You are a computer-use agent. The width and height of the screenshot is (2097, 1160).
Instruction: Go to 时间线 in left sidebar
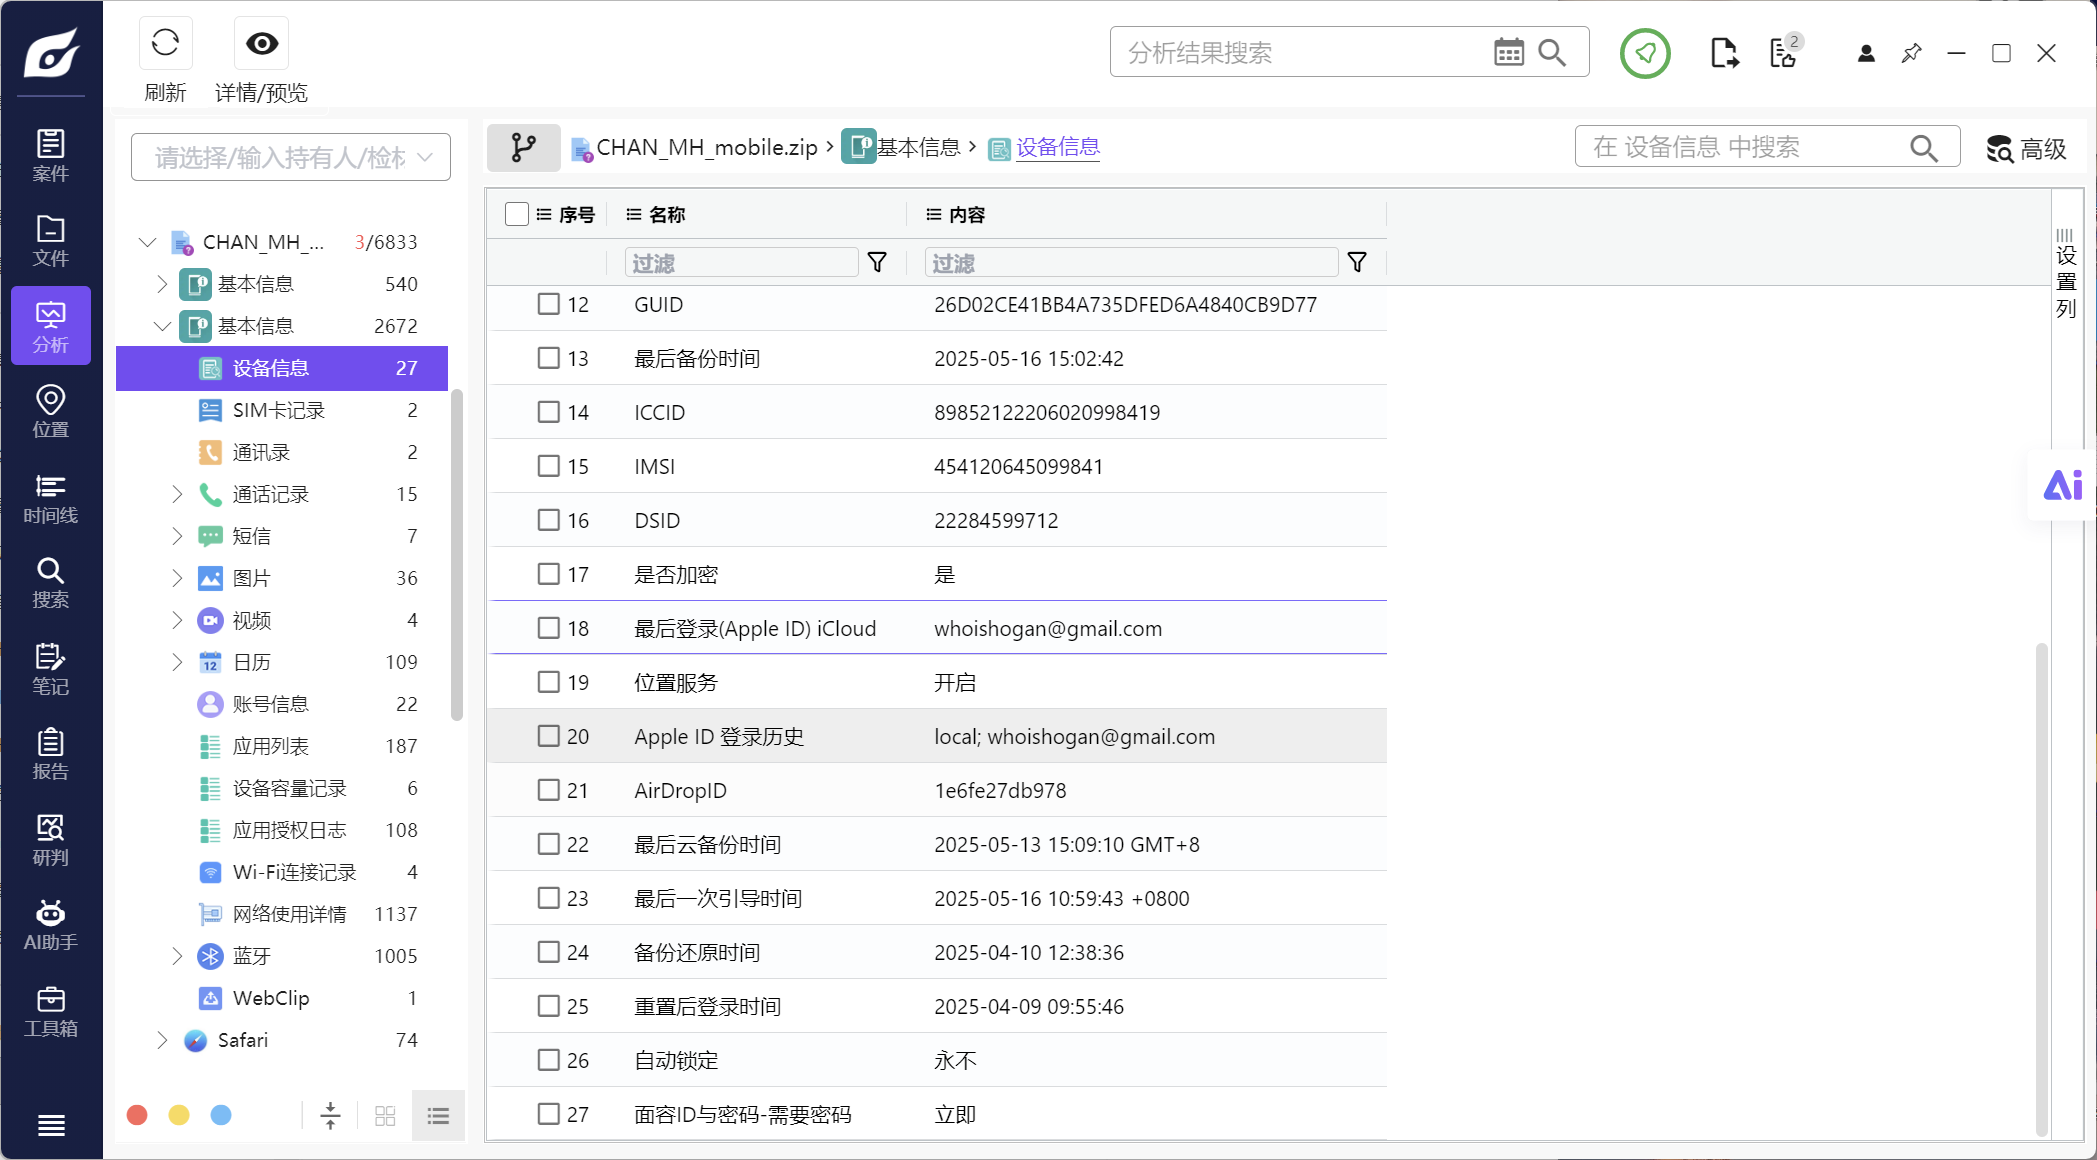(51, 498)
